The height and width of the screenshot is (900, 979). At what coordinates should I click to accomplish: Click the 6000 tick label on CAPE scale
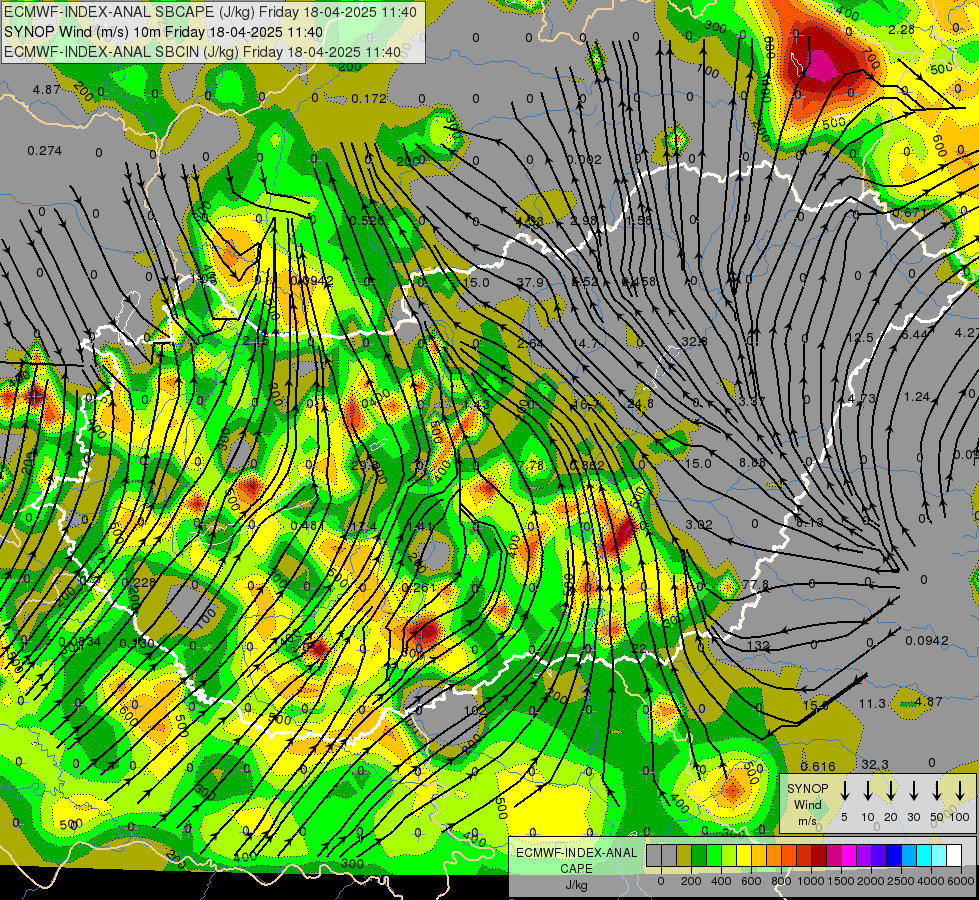tap(960, 881)
